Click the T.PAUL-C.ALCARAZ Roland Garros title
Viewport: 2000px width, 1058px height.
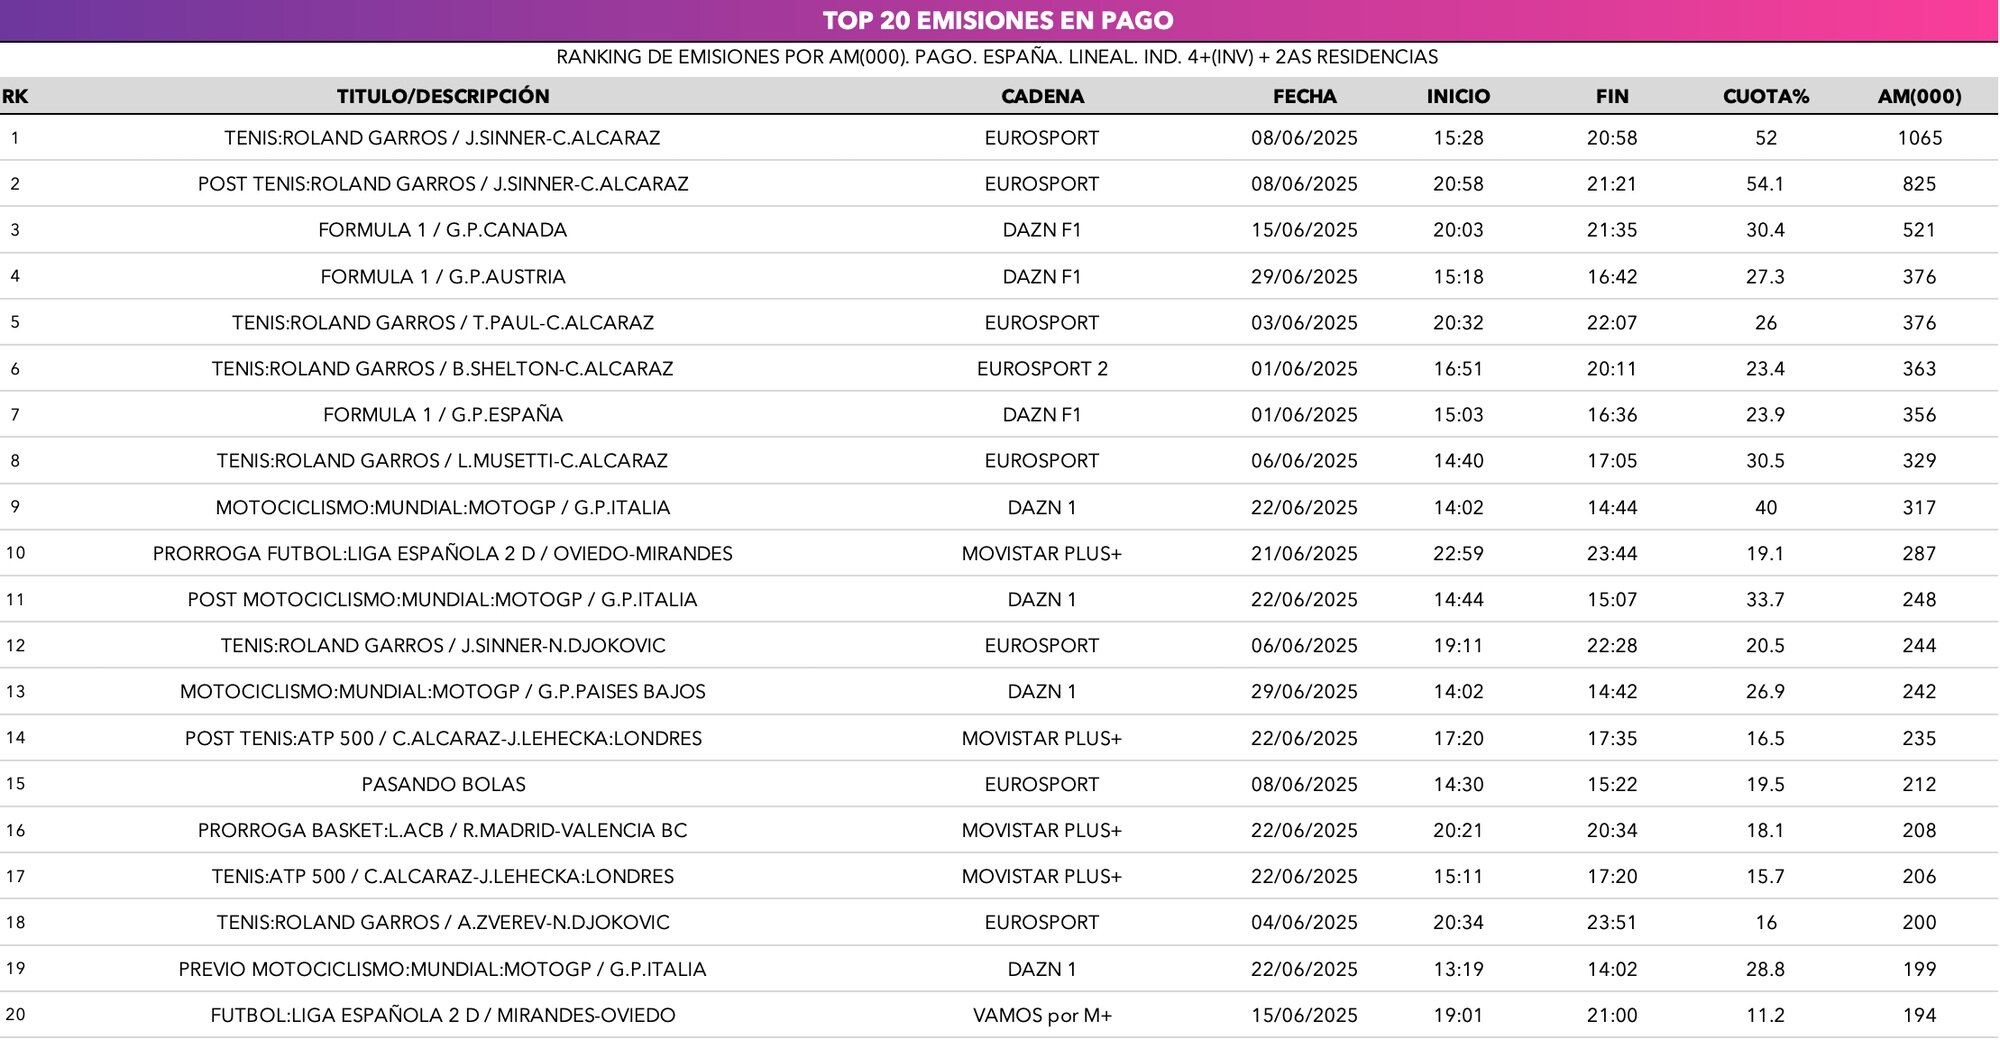443,323
